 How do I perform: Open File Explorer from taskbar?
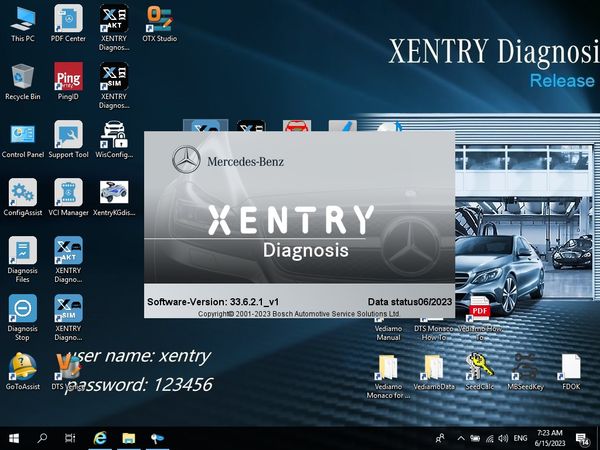[x=129, y=438]
